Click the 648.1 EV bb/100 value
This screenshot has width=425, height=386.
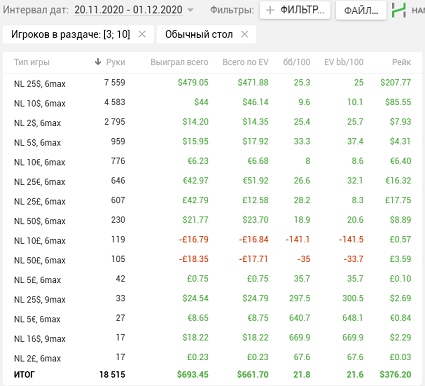click(x=353, y=318)
